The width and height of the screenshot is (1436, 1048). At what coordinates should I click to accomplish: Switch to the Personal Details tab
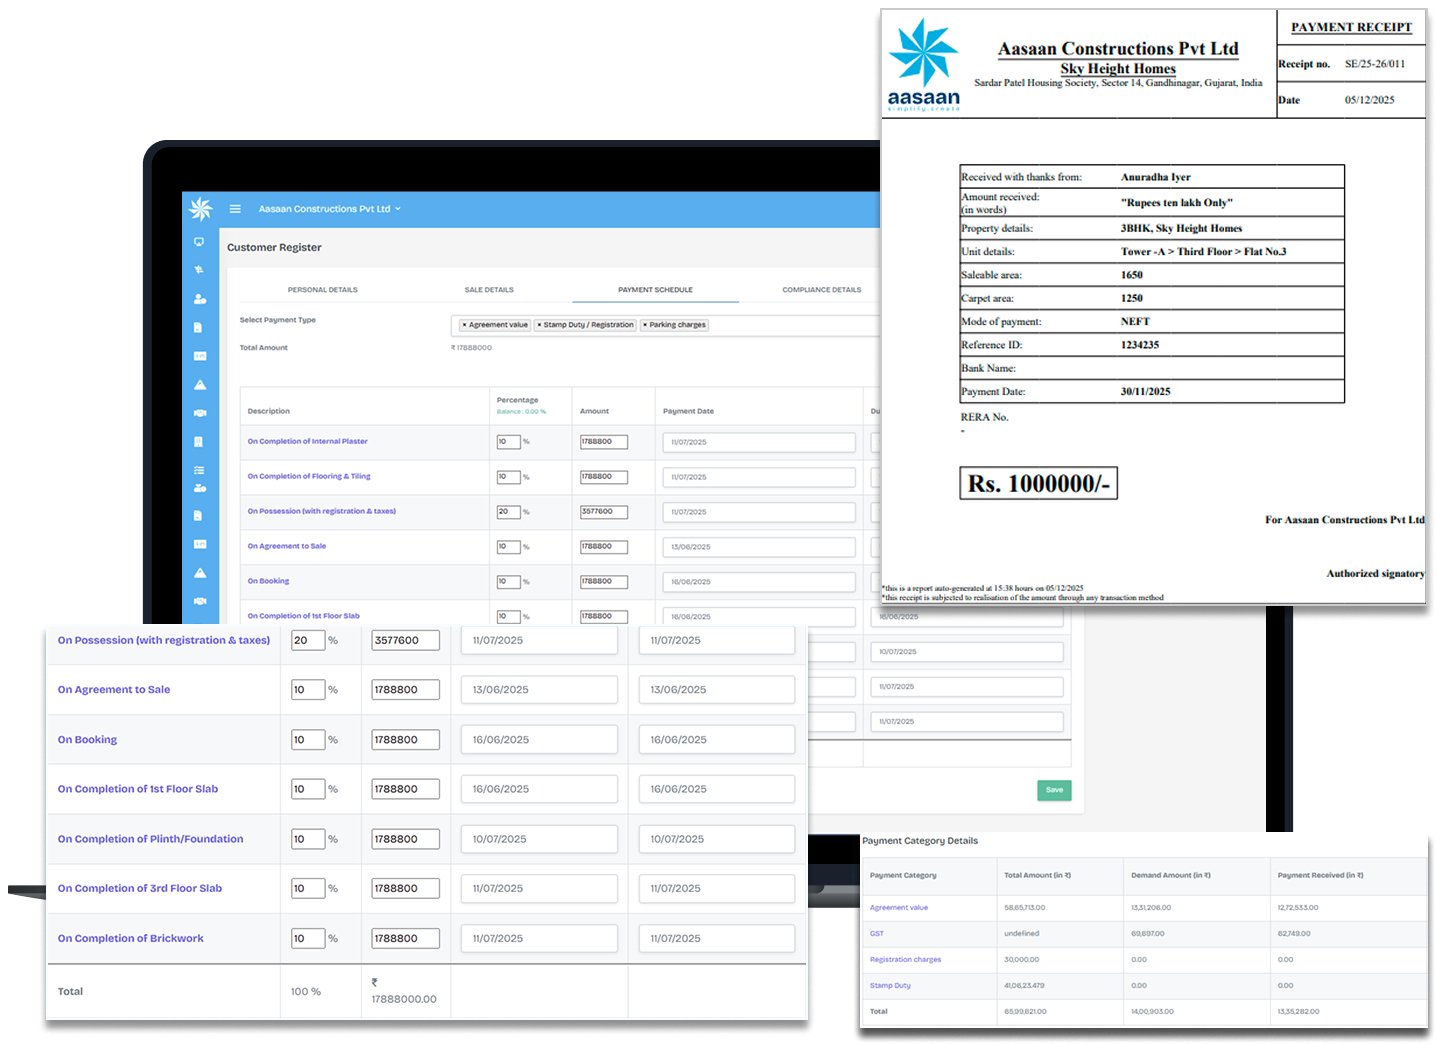322,290
